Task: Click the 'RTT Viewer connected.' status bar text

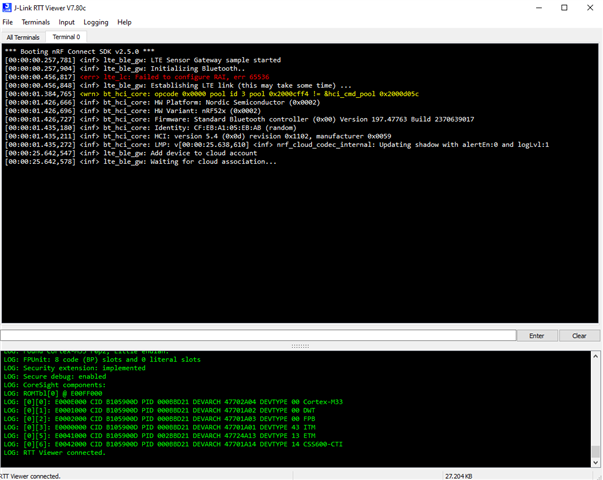Action: click(30, 476)
